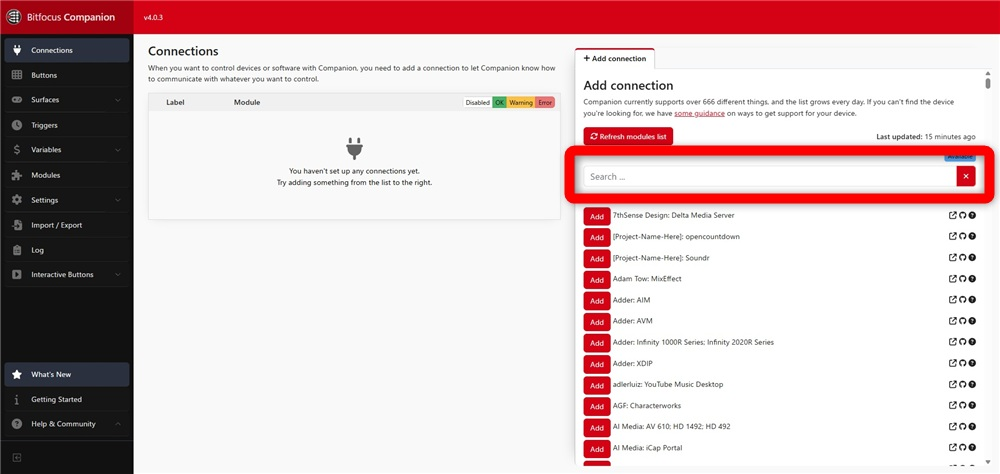
Task: Add the AI Media iCap Portal connection
Action: [597, 449]
